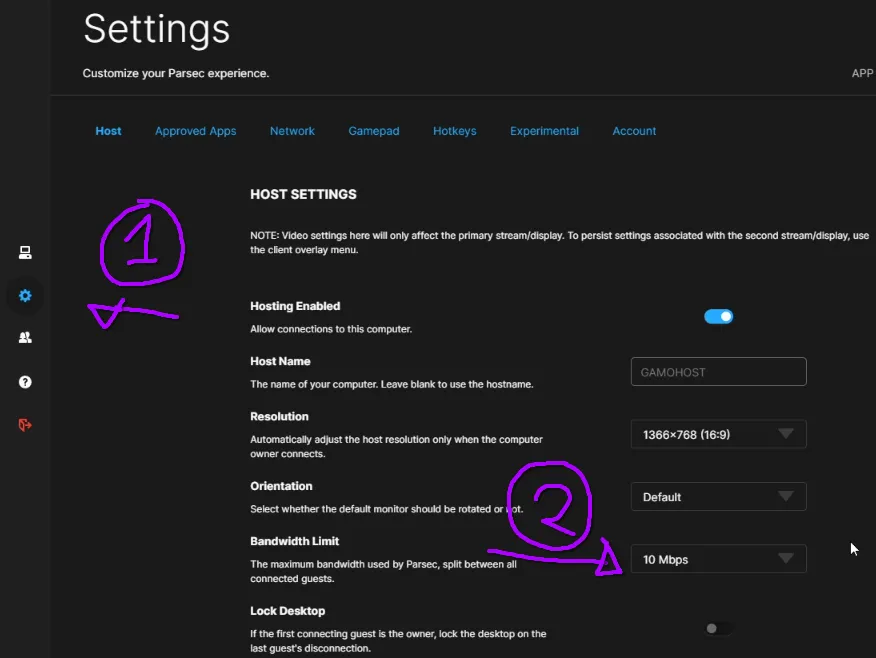
Task: Open the Experimental tab
Action: click(x=544, y=131)
